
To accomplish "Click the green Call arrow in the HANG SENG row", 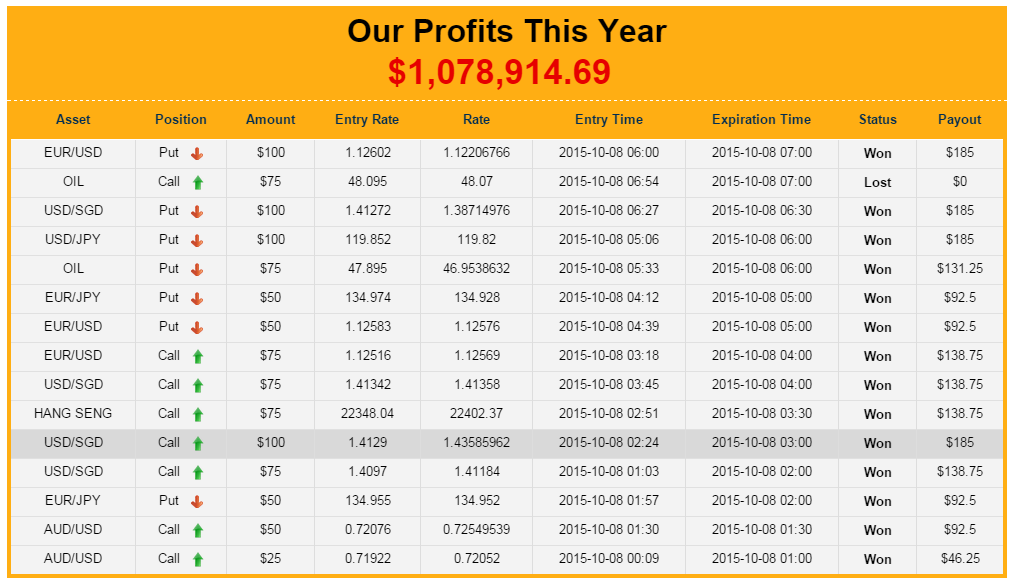I will [x=198, y=414].
